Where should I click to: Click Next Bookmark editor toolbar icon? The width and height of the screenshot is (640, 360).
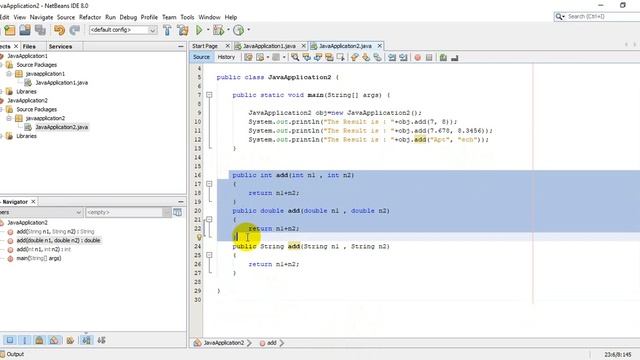[x=366, y=58]
